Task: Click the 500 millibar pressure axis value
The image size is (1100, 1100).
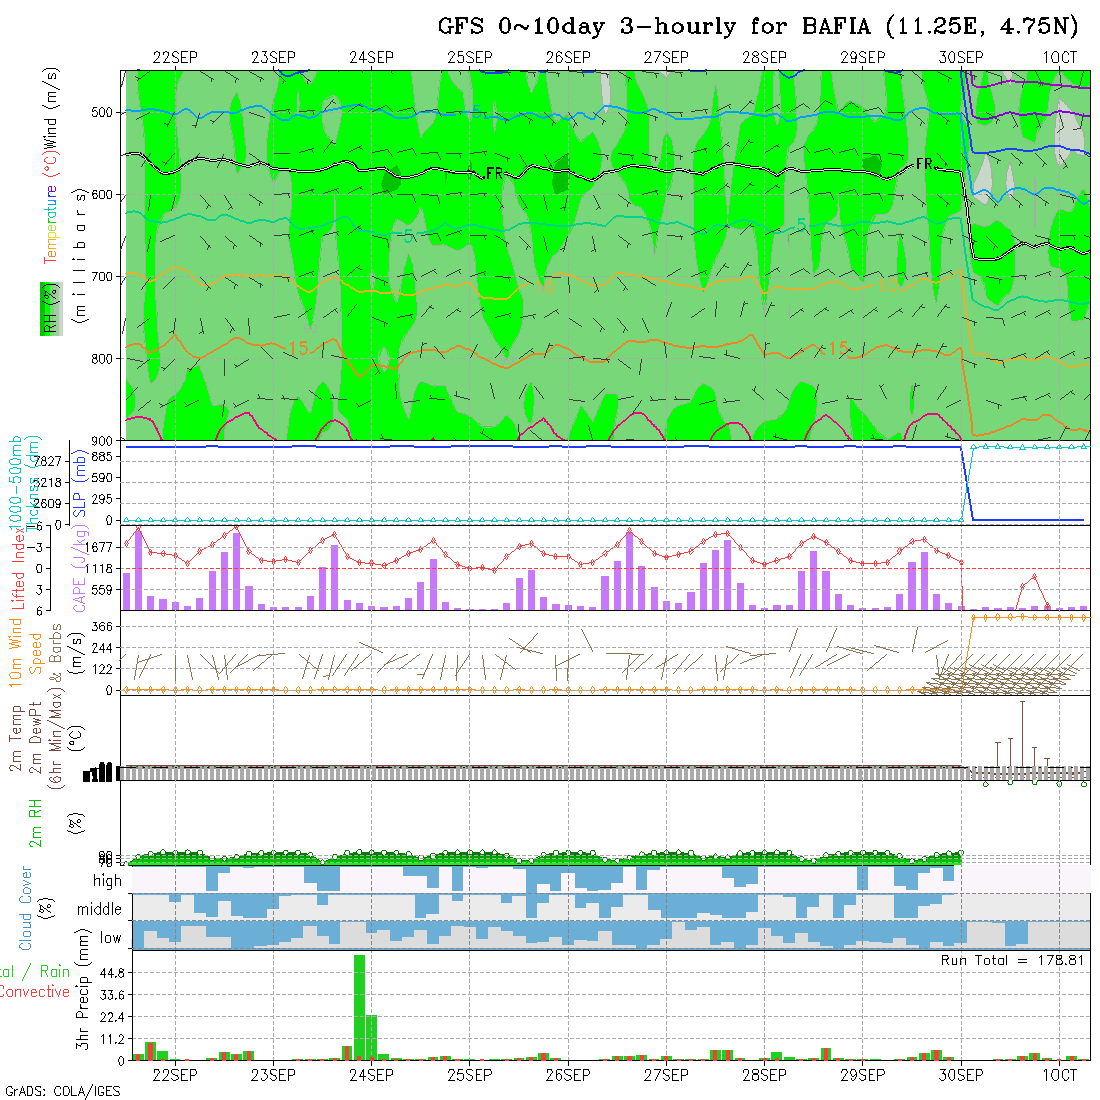Action: pos(104,112)
